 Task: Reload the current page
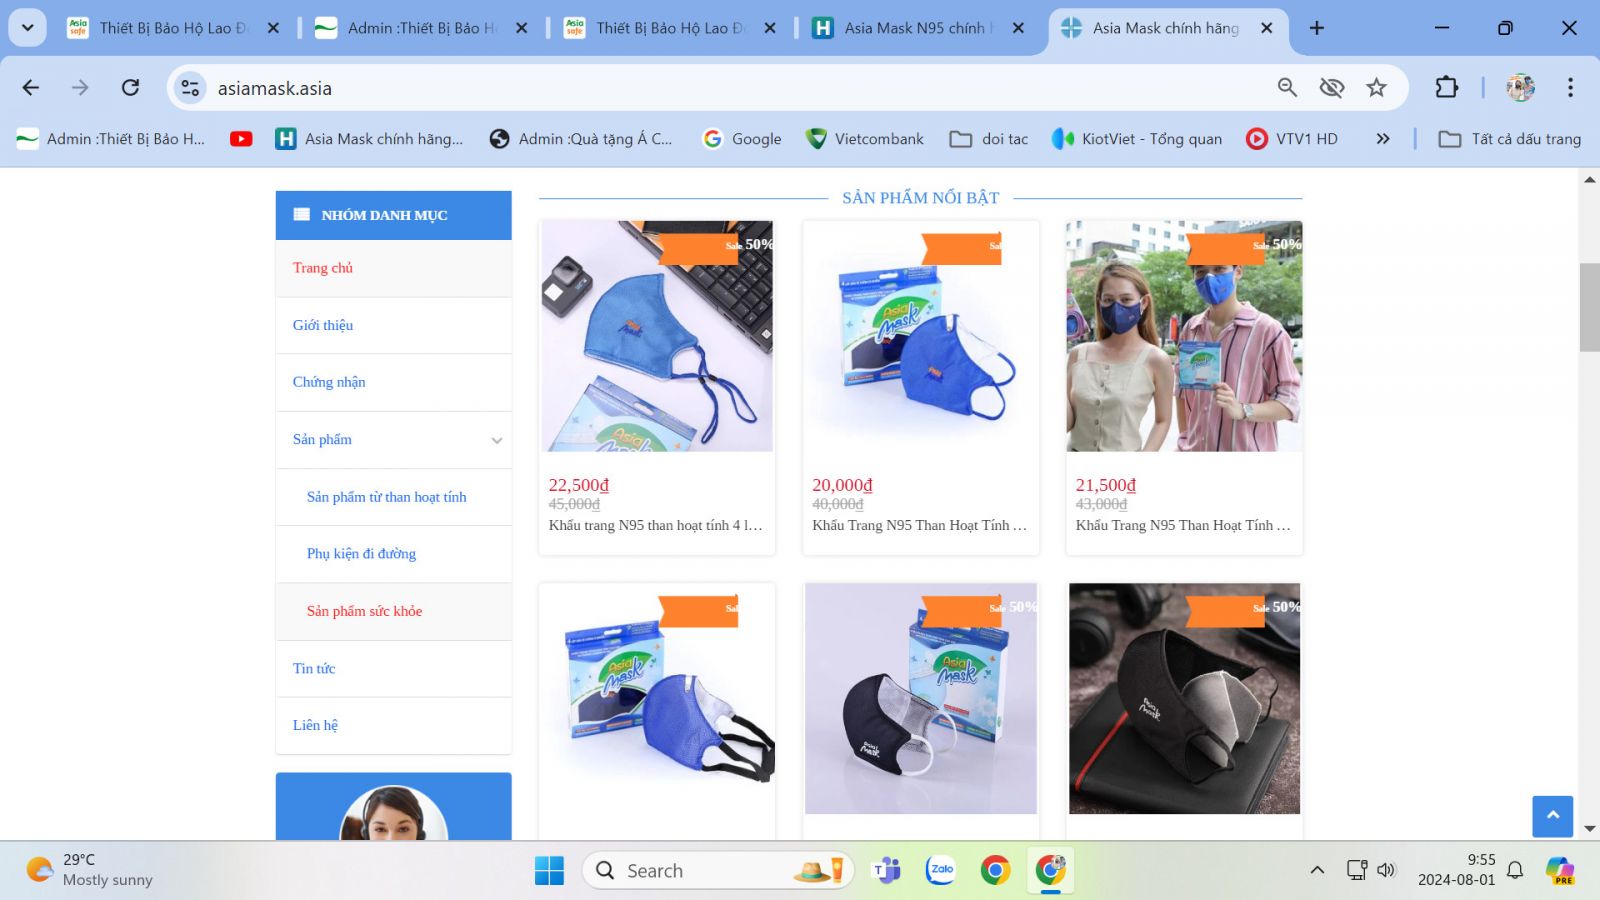tap(130, 88)
